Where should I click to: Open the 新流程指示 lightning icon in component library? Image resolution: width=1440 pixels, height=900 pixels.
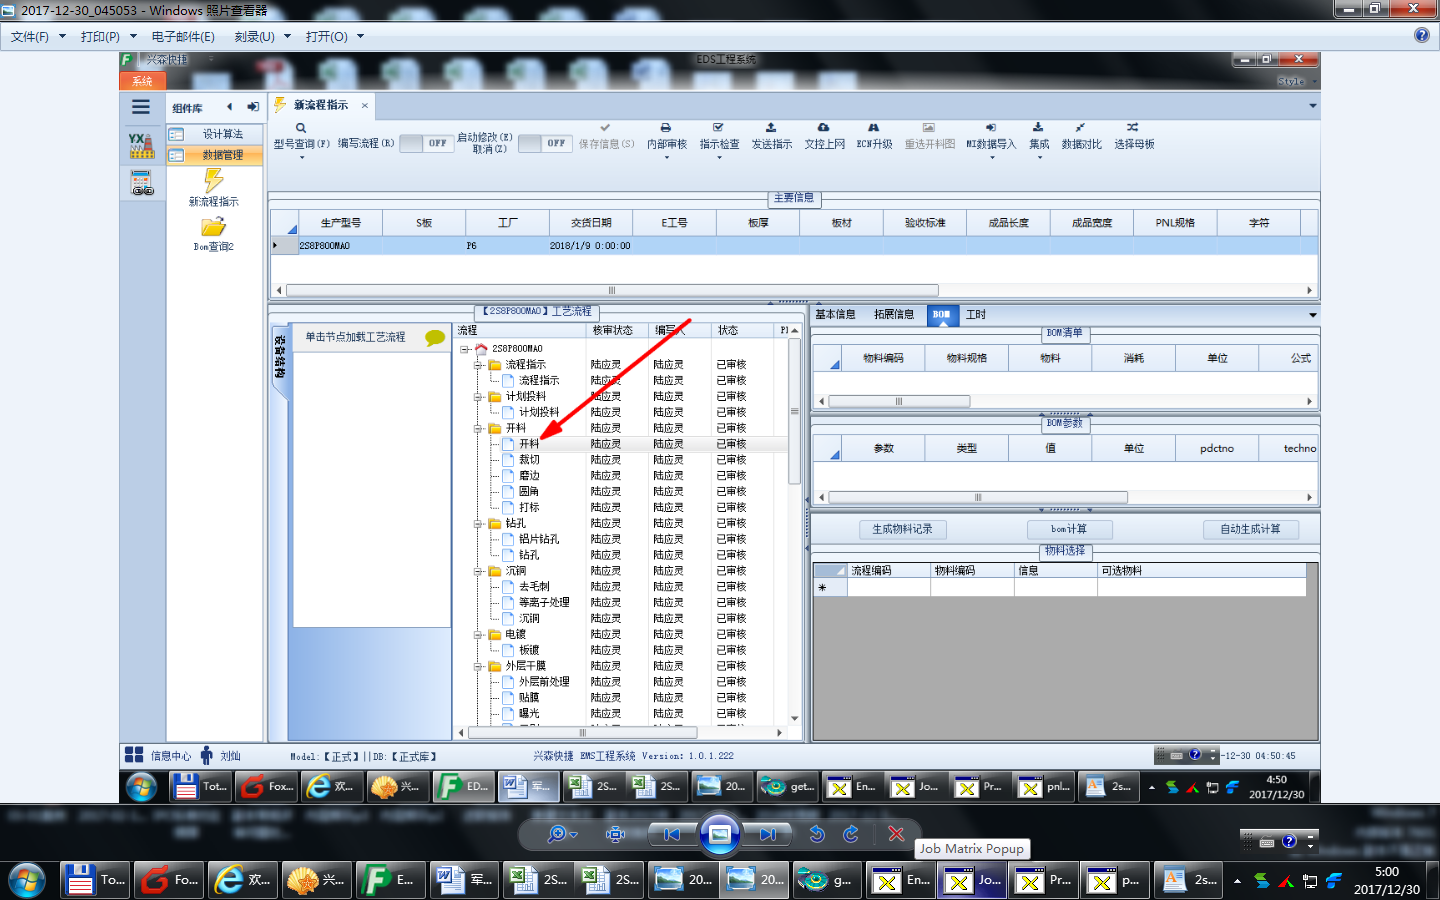click(x=214, y=180)
